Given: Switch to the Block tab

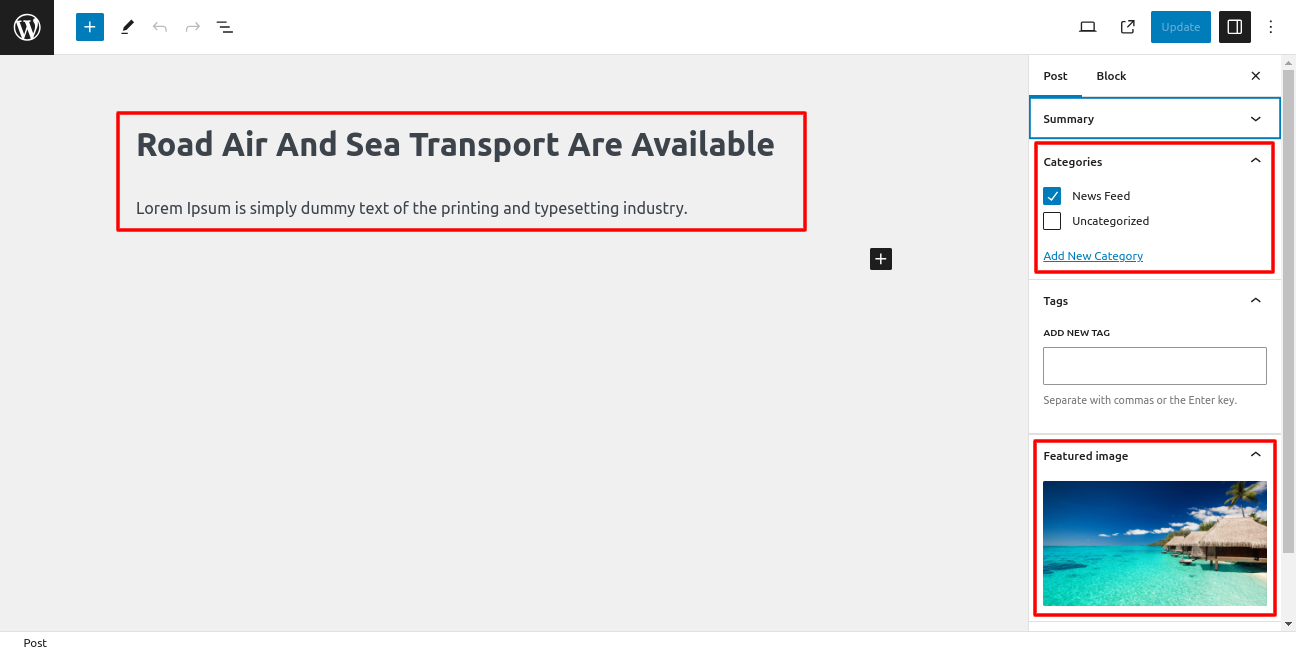Looking at the screenshot, I should point(1111,76).
